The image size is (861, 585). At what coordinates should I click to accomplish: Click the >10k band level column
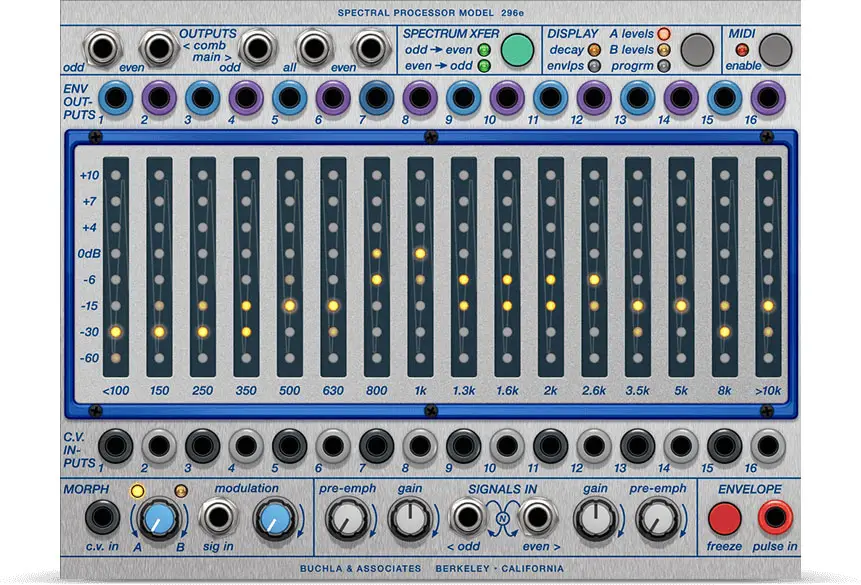[x=768, y=267]
